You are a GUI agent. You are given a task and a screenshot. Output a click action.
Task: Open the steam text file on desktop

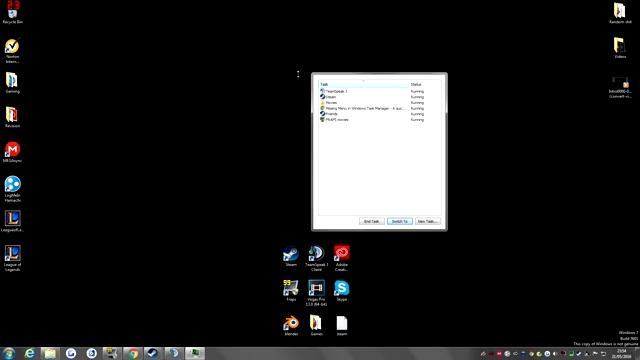[342, 325]
